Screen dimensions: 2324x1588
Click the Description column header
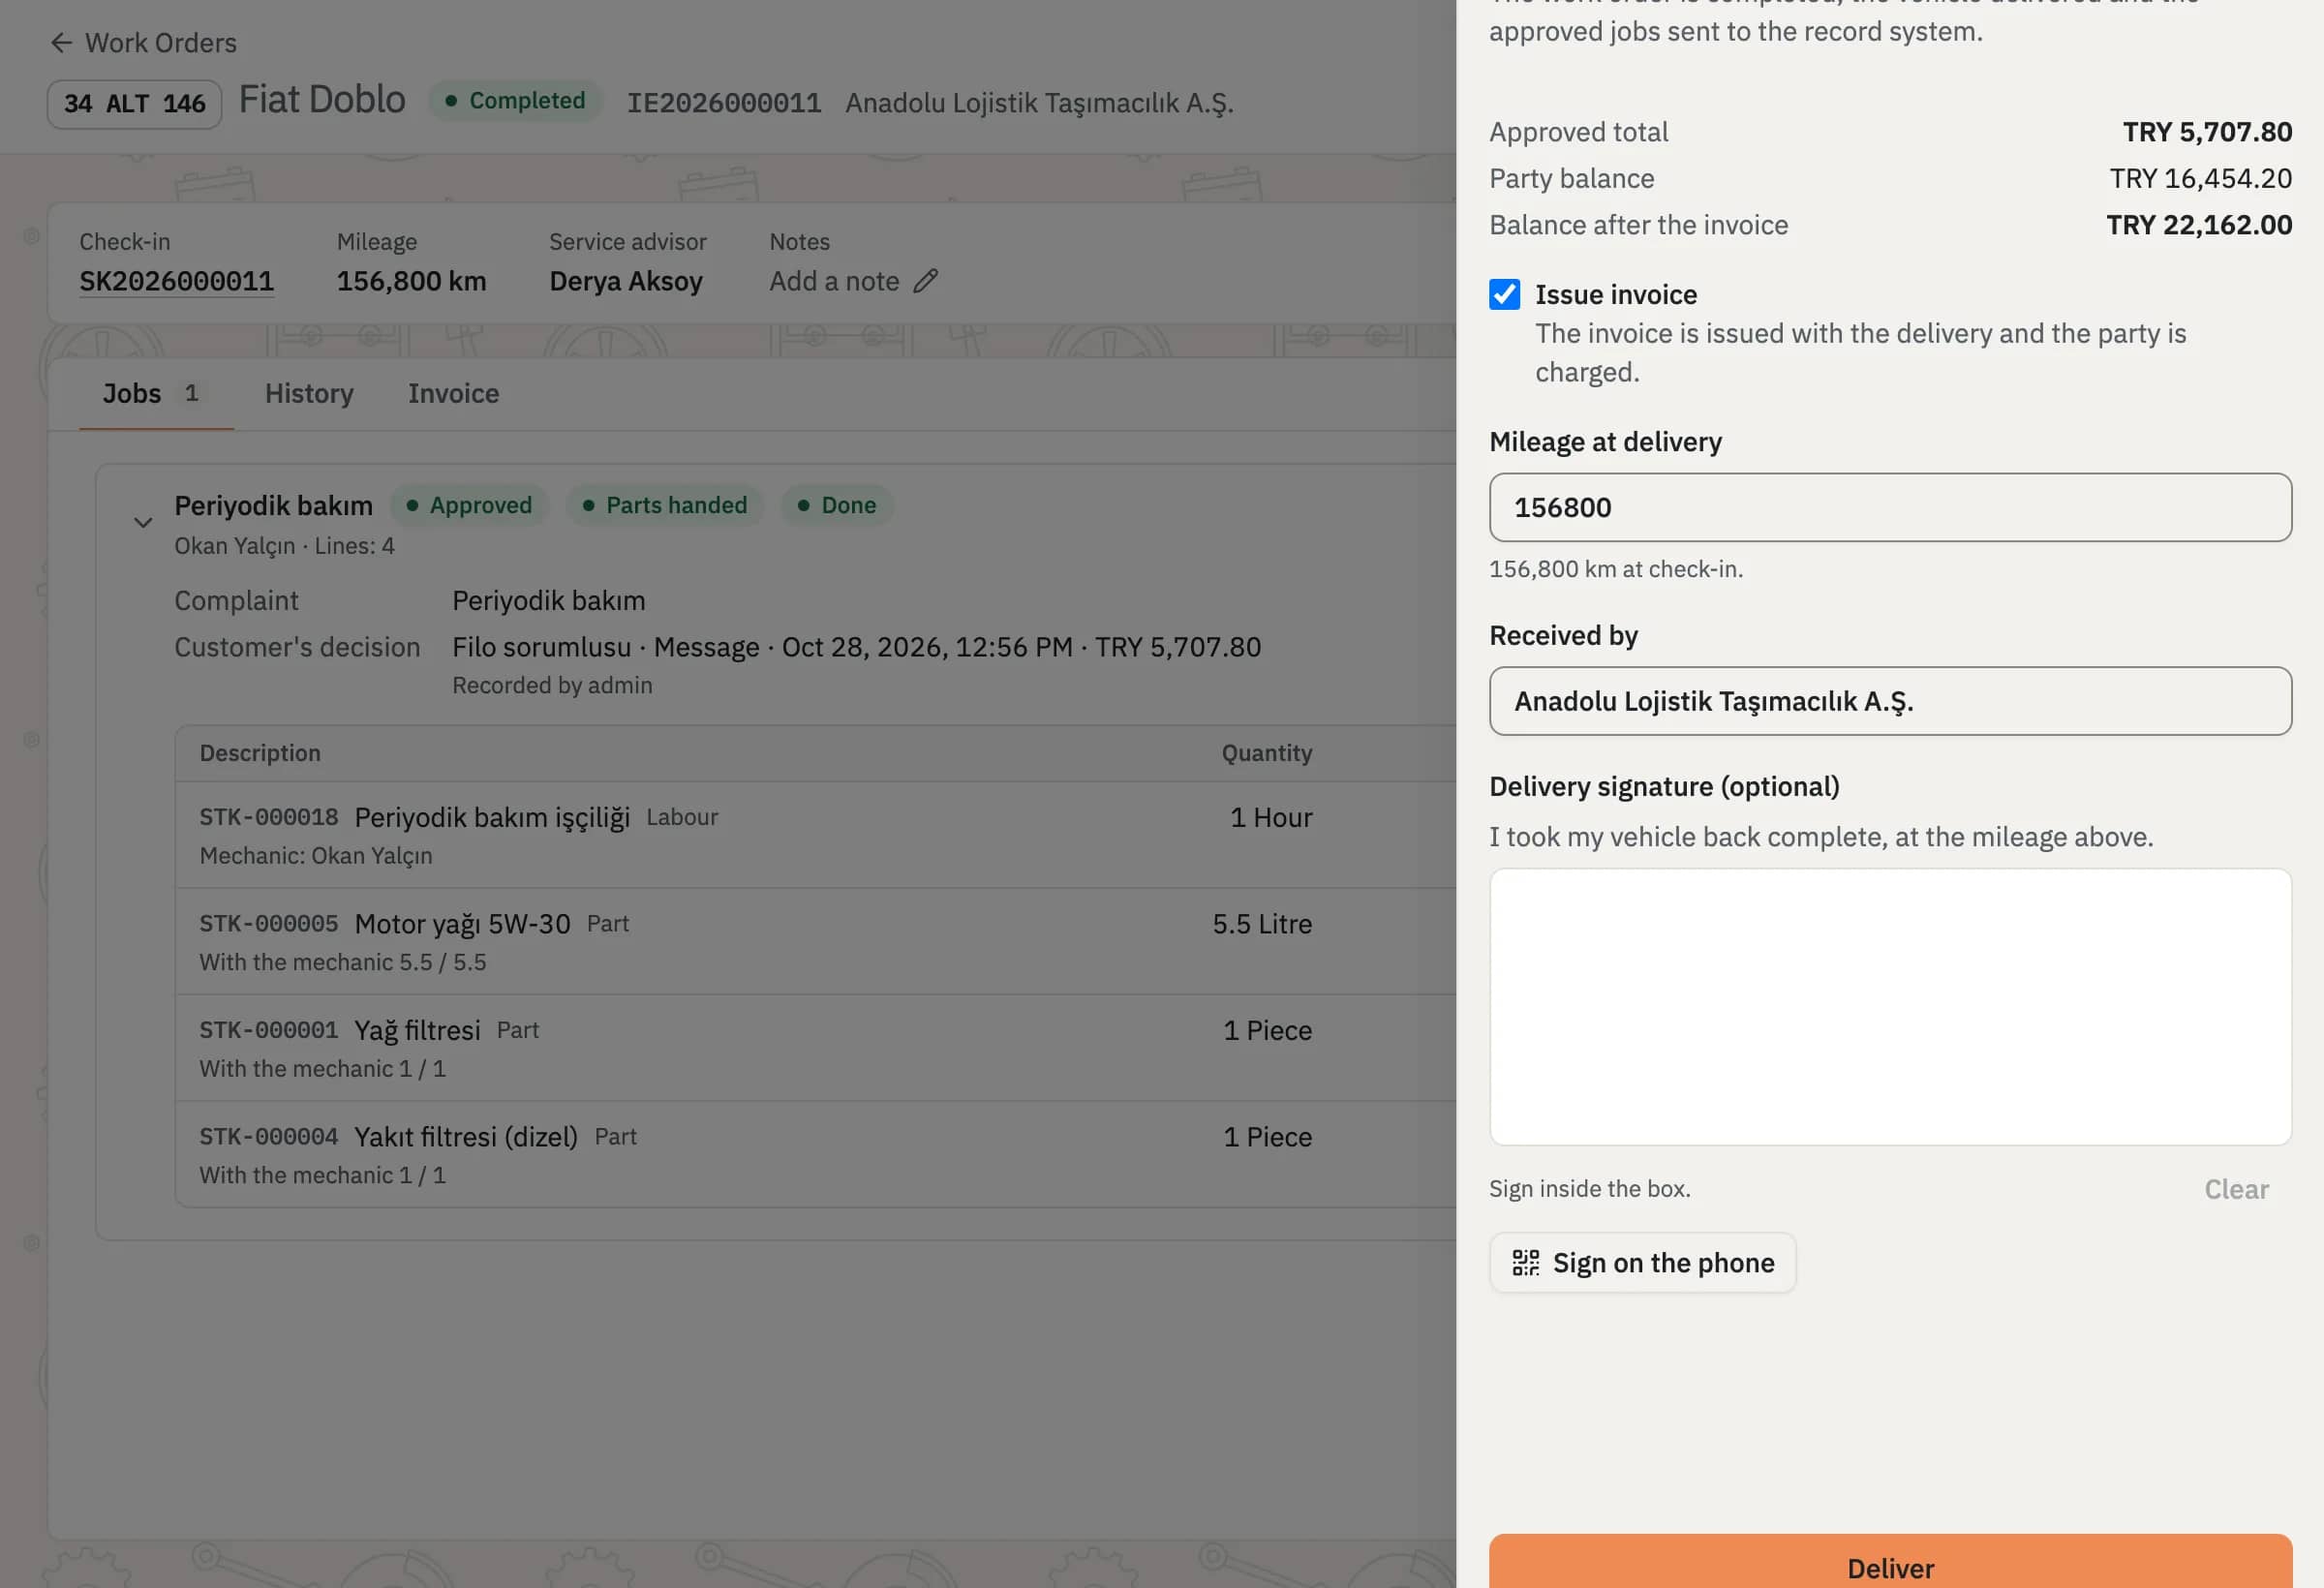point(260,753)
